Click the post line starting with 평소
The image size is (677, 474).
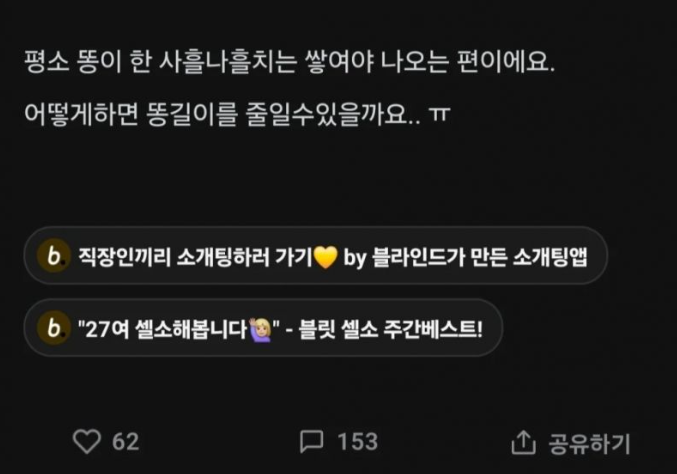point(289,63)
